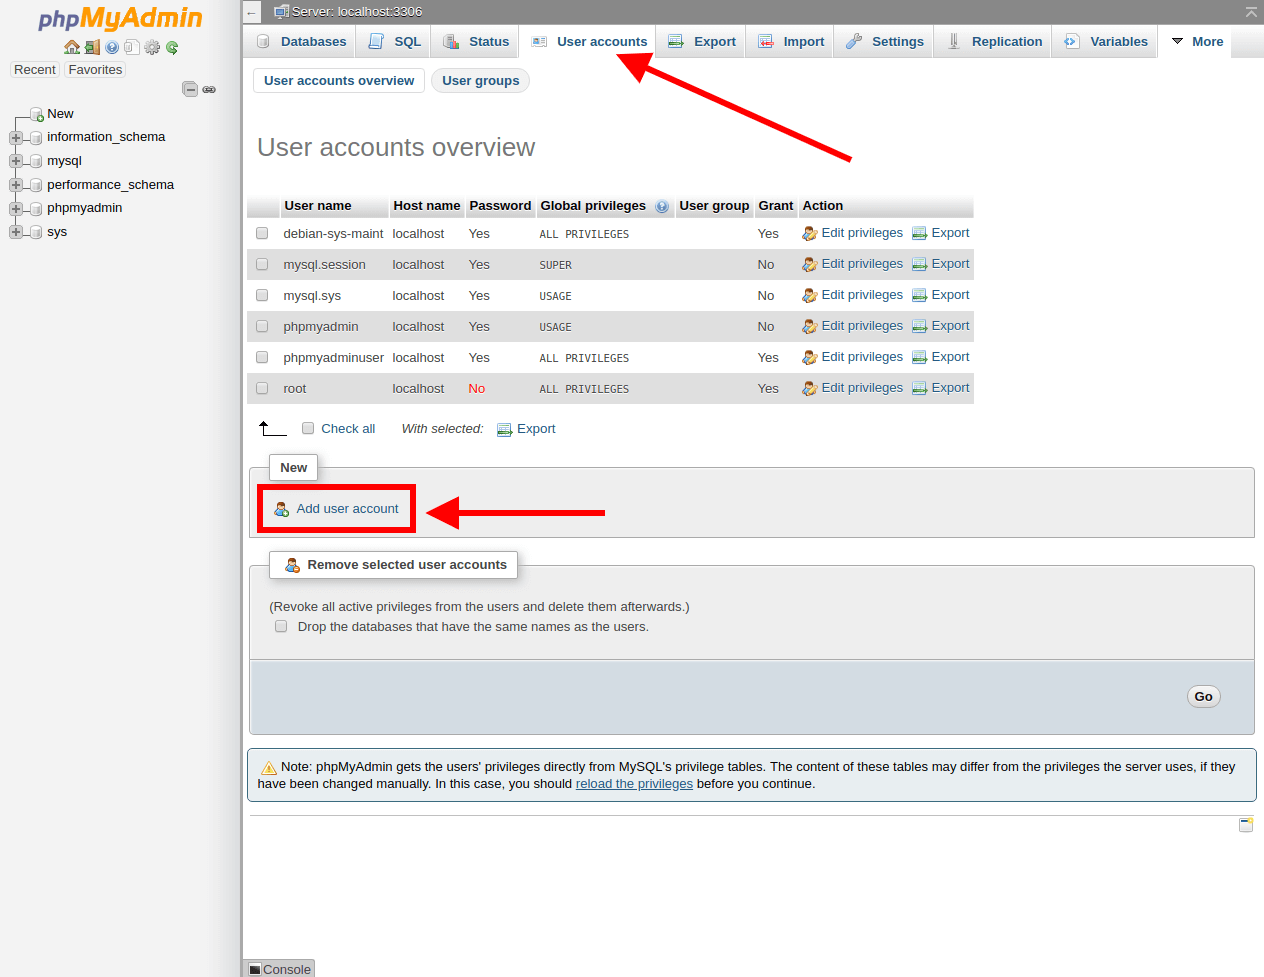Click the Export link for mysql.sys row
The width and height of the screenshot is (1264, 977).
tap(950, 295)
